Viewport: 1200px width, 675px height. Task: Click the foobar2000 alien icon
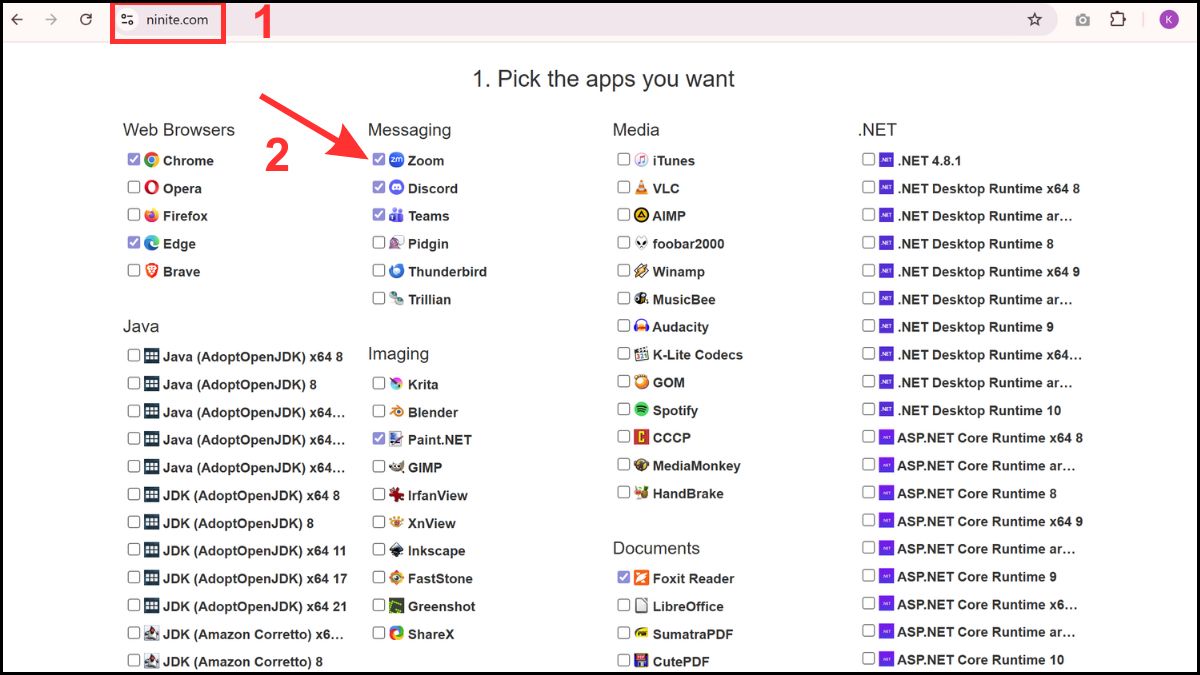(x=642, y=243)
